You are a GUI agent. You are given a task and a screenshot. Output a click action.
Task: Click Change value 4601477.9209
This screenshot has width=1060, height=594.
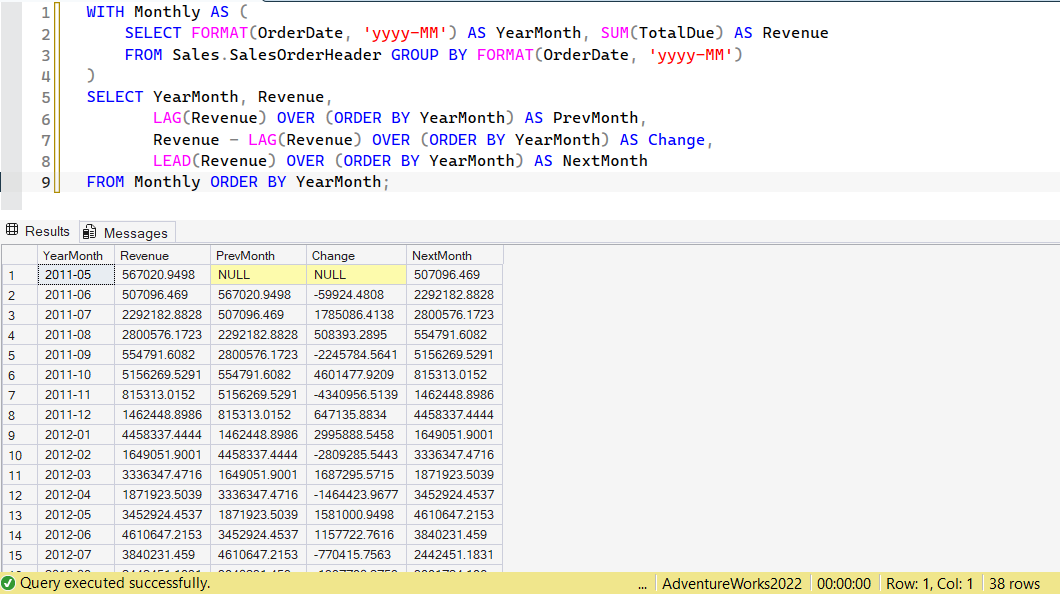[x=357, y=374]
